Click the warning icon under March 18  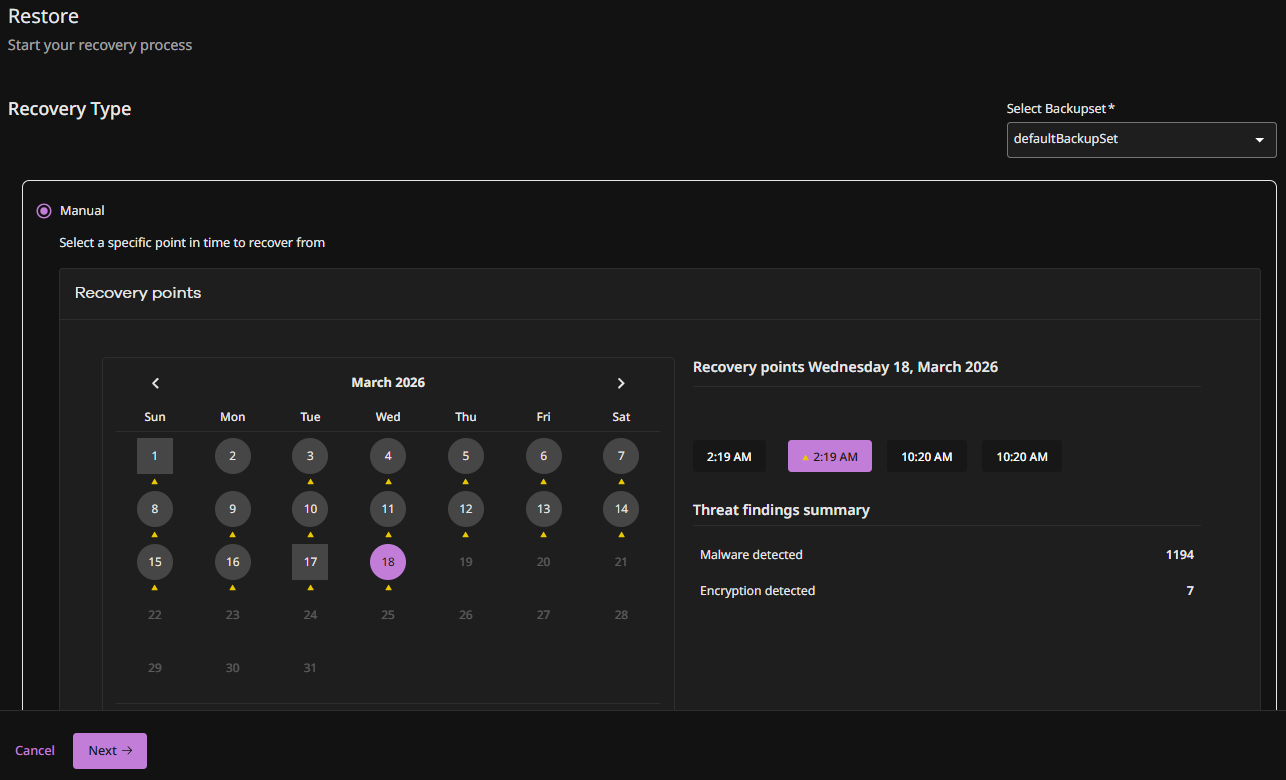(x=388, y=588)
